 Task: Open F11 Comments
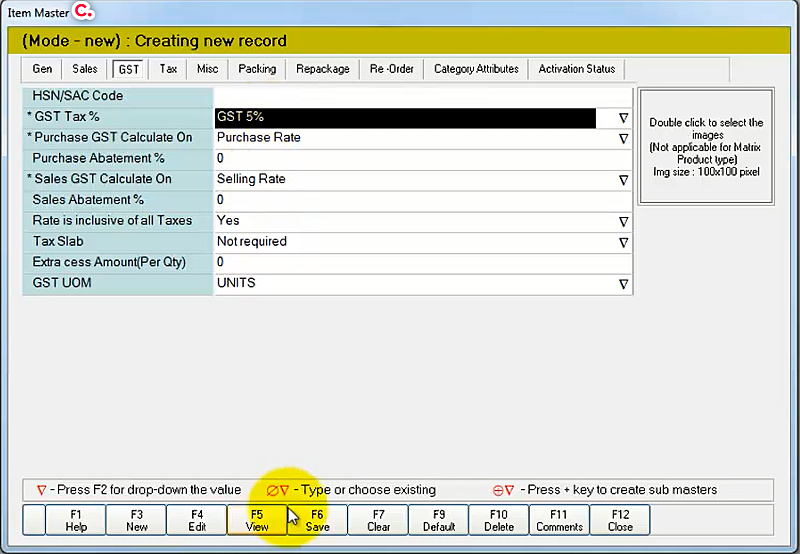[x=559, y=520]
